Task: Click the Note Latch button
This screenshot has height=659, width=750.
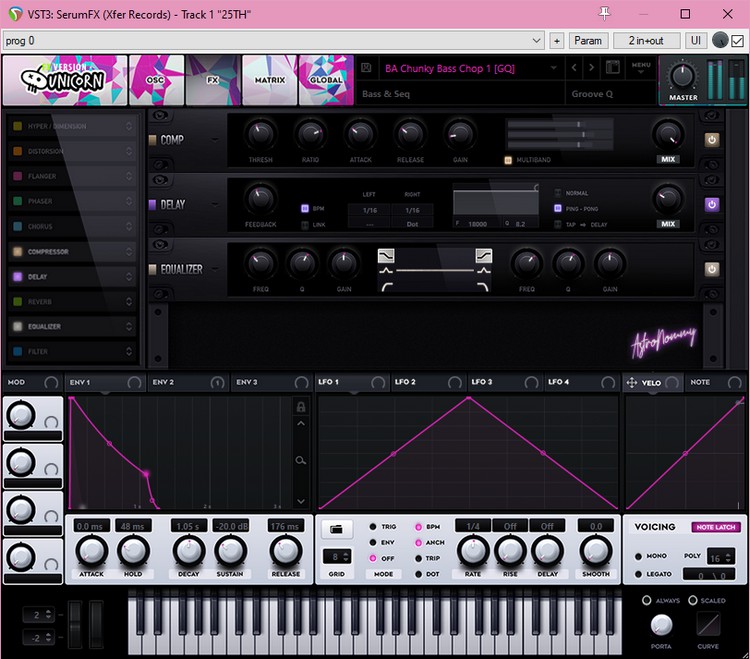Action: coord(715,527)
